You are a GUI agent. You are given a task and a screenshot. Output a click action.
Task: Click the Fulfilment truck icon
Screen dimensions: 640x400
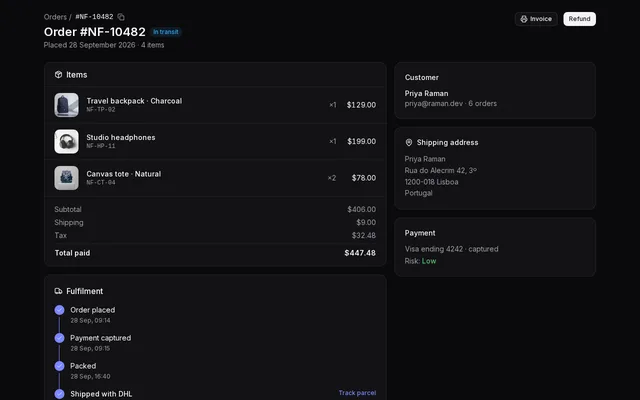58,291
